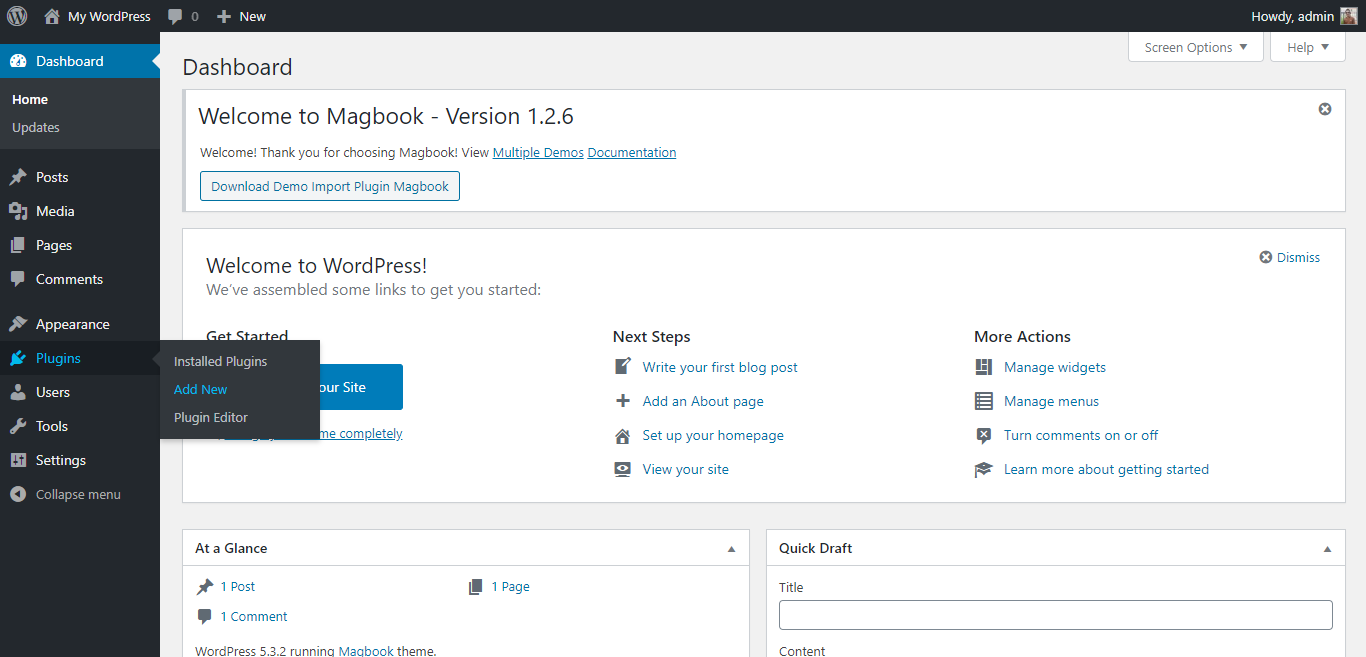This screenshot has height=657, width=1366.
Task: Open the 1 Post link
Action: click(x=238, y=587)
